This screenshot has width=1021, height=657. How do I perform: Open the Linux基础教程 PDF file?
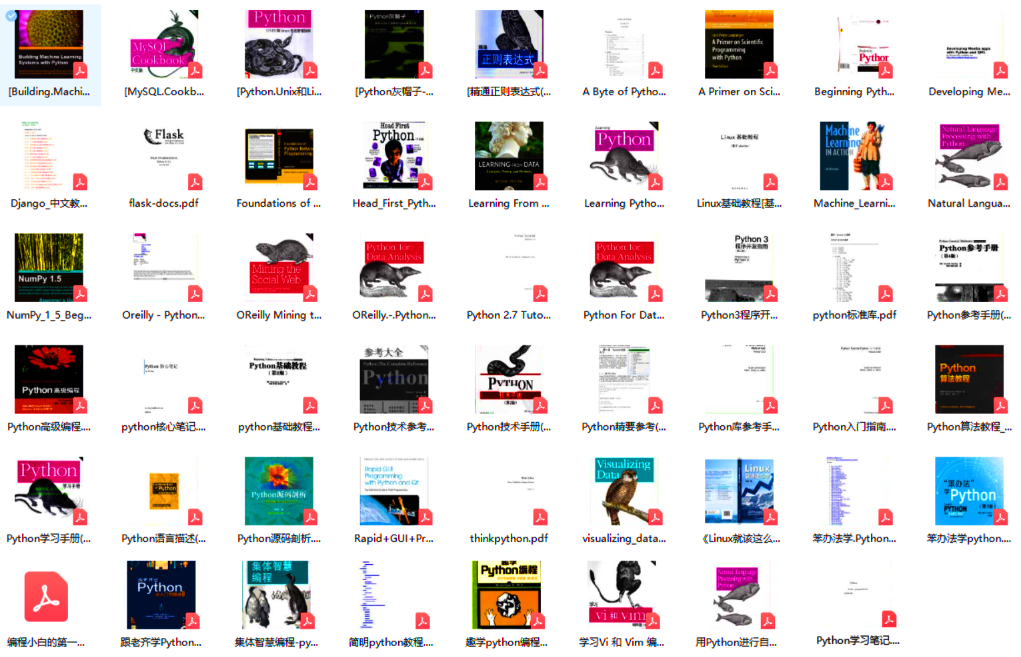740,156
